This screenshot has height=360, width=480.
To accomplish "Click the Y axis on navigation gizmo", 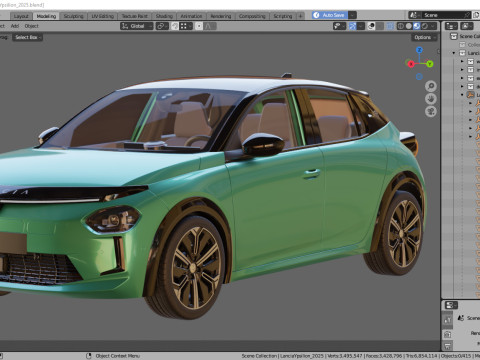I will [x=430, y=64].
